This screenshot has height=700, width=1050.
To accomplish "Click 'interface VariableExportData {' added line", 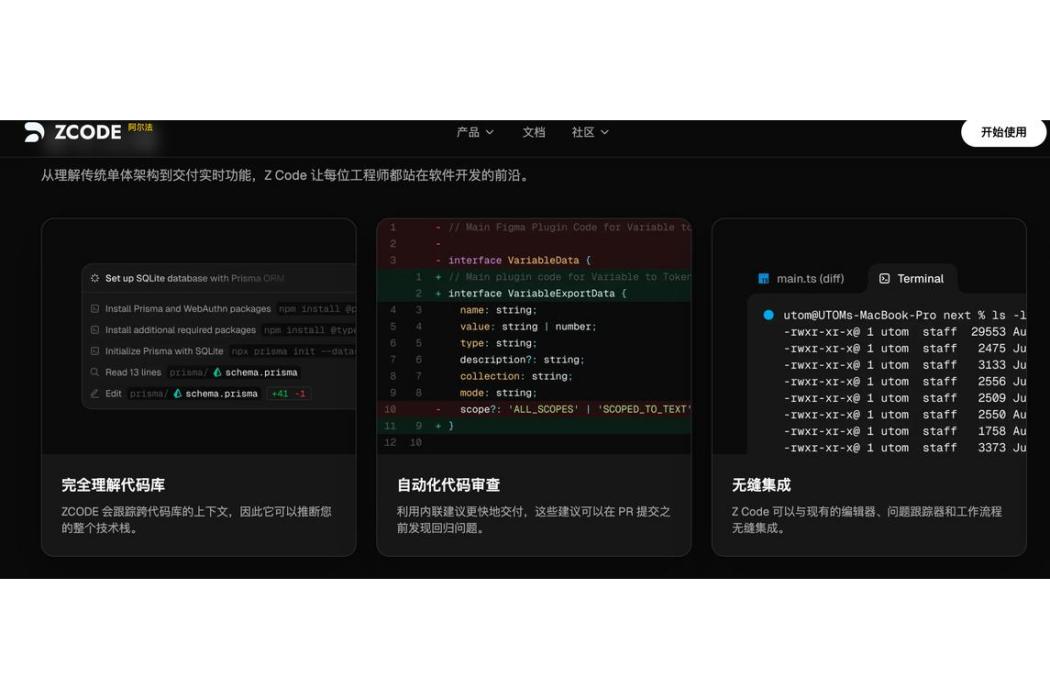I will pyautogui.click(x=537, y=293).
